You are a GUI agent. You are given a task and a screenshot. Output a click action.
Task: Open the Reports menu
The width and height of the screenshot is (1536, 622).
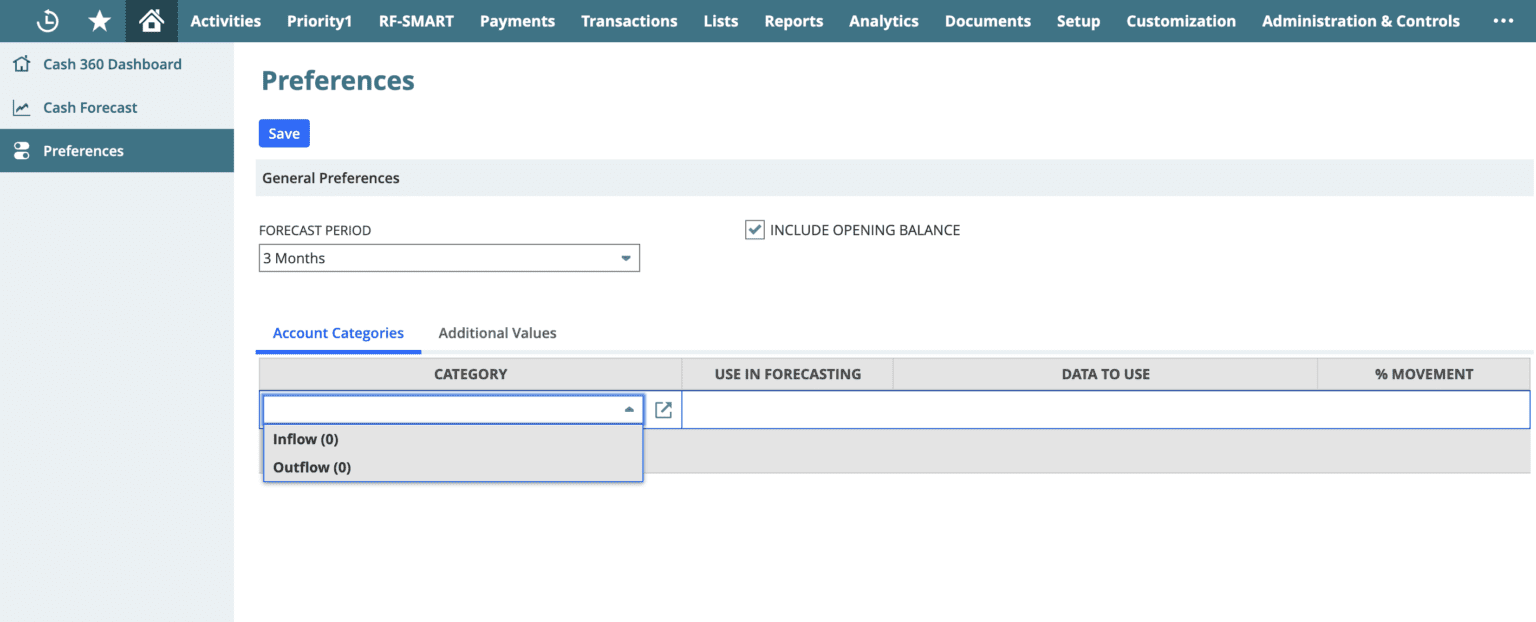pyautogui.click(x=793, y=21)
